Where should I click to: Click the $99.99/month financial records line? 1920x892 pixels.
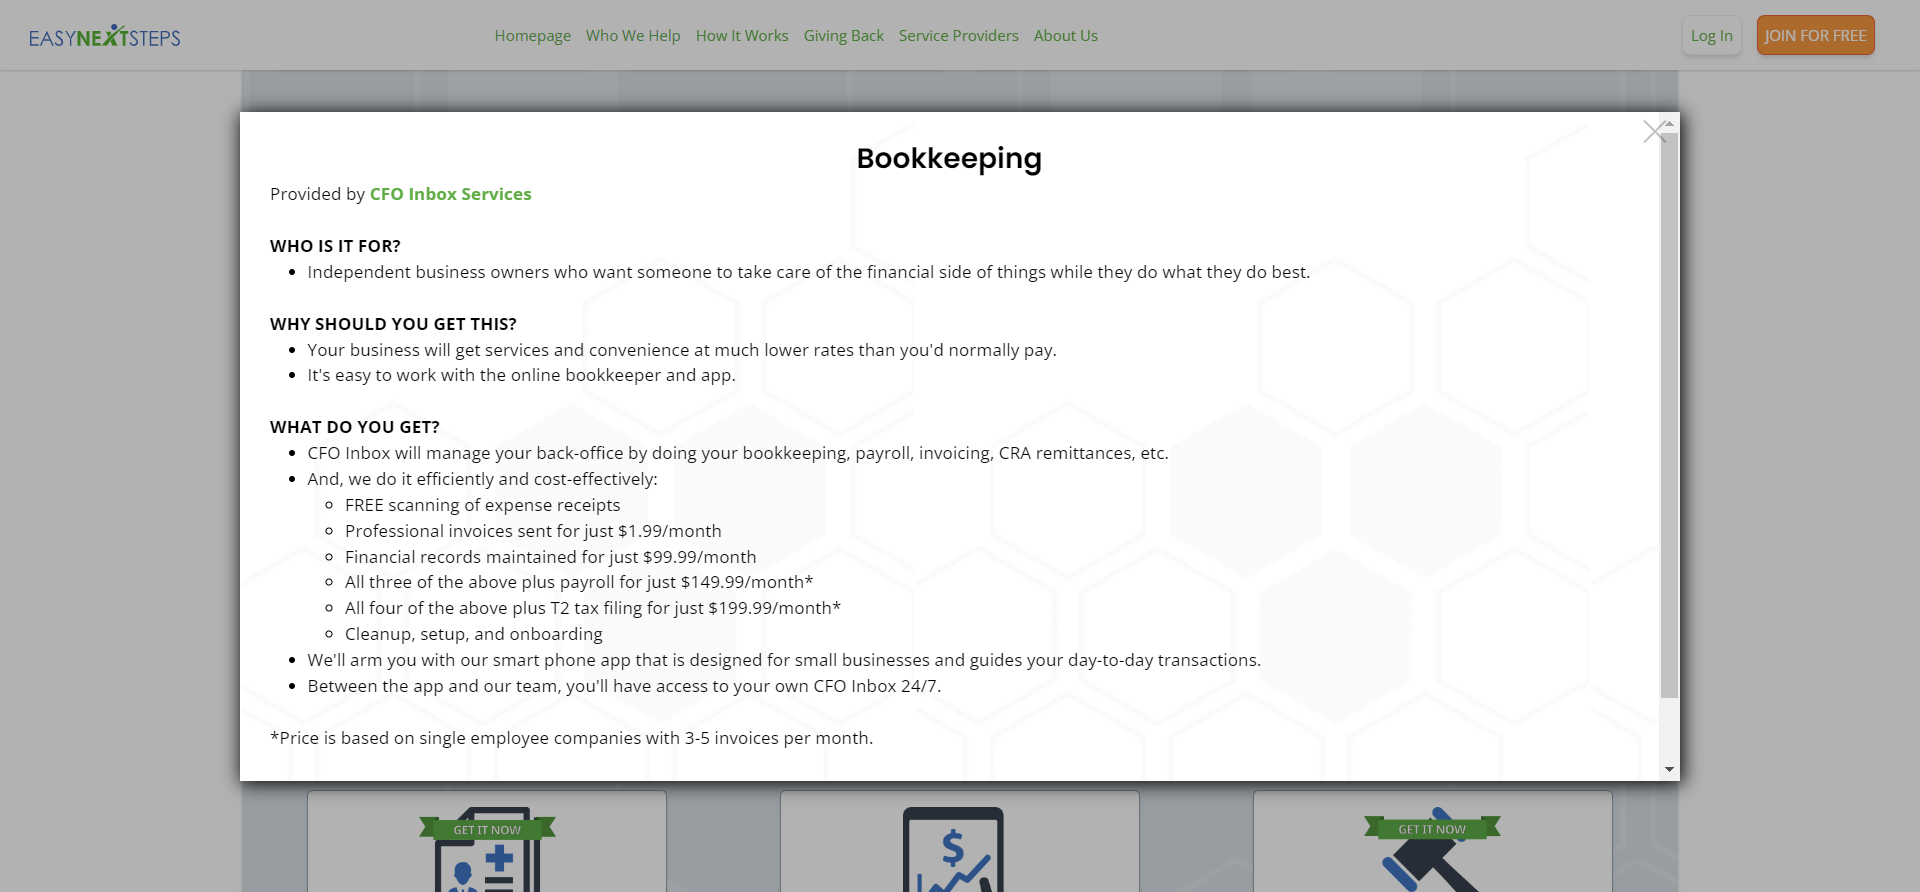(x=551, y=557)
